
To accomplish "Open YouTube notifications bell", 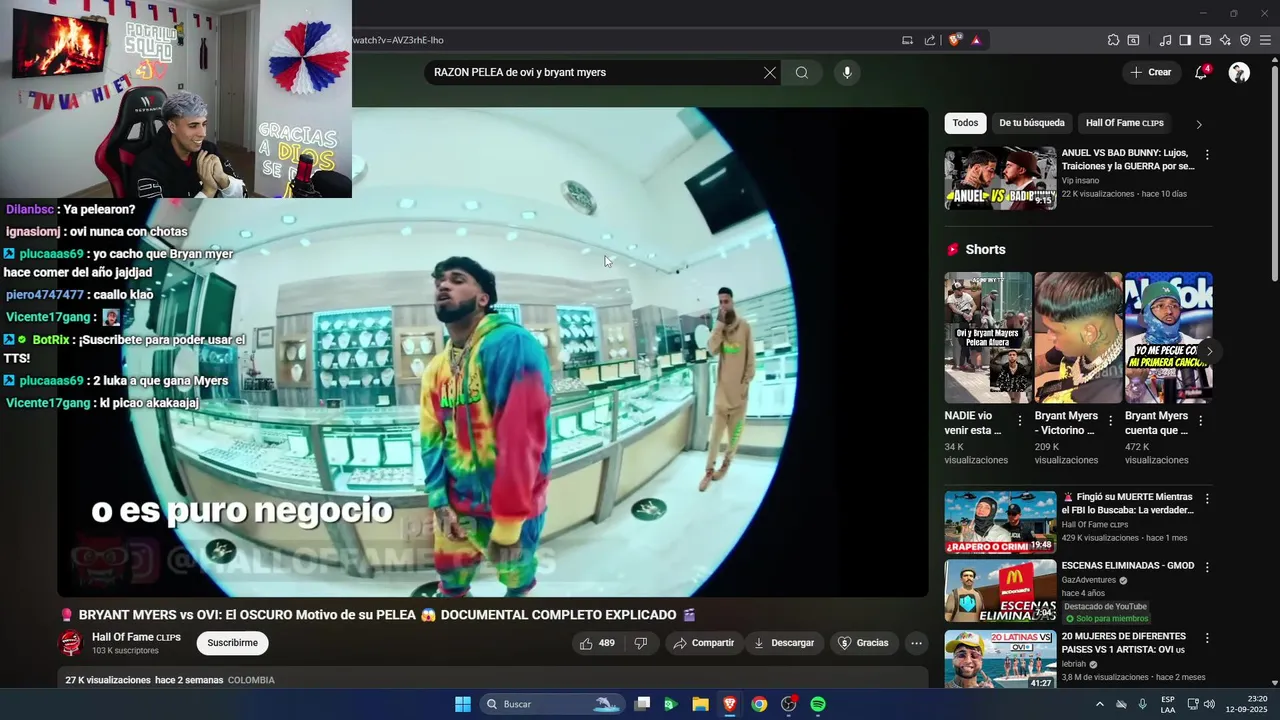I will pos(1201,72).
